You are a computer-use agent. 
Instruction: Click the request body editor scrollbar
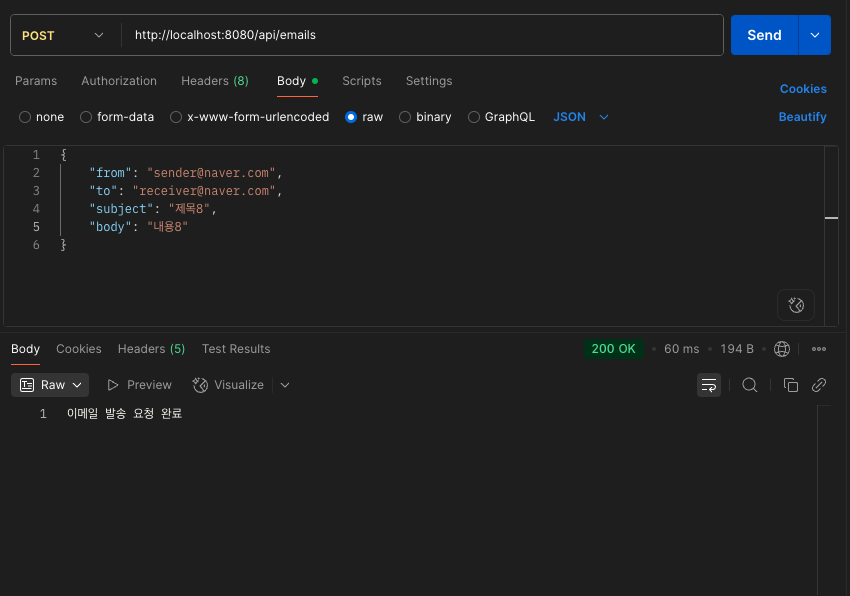pos(832,235)
